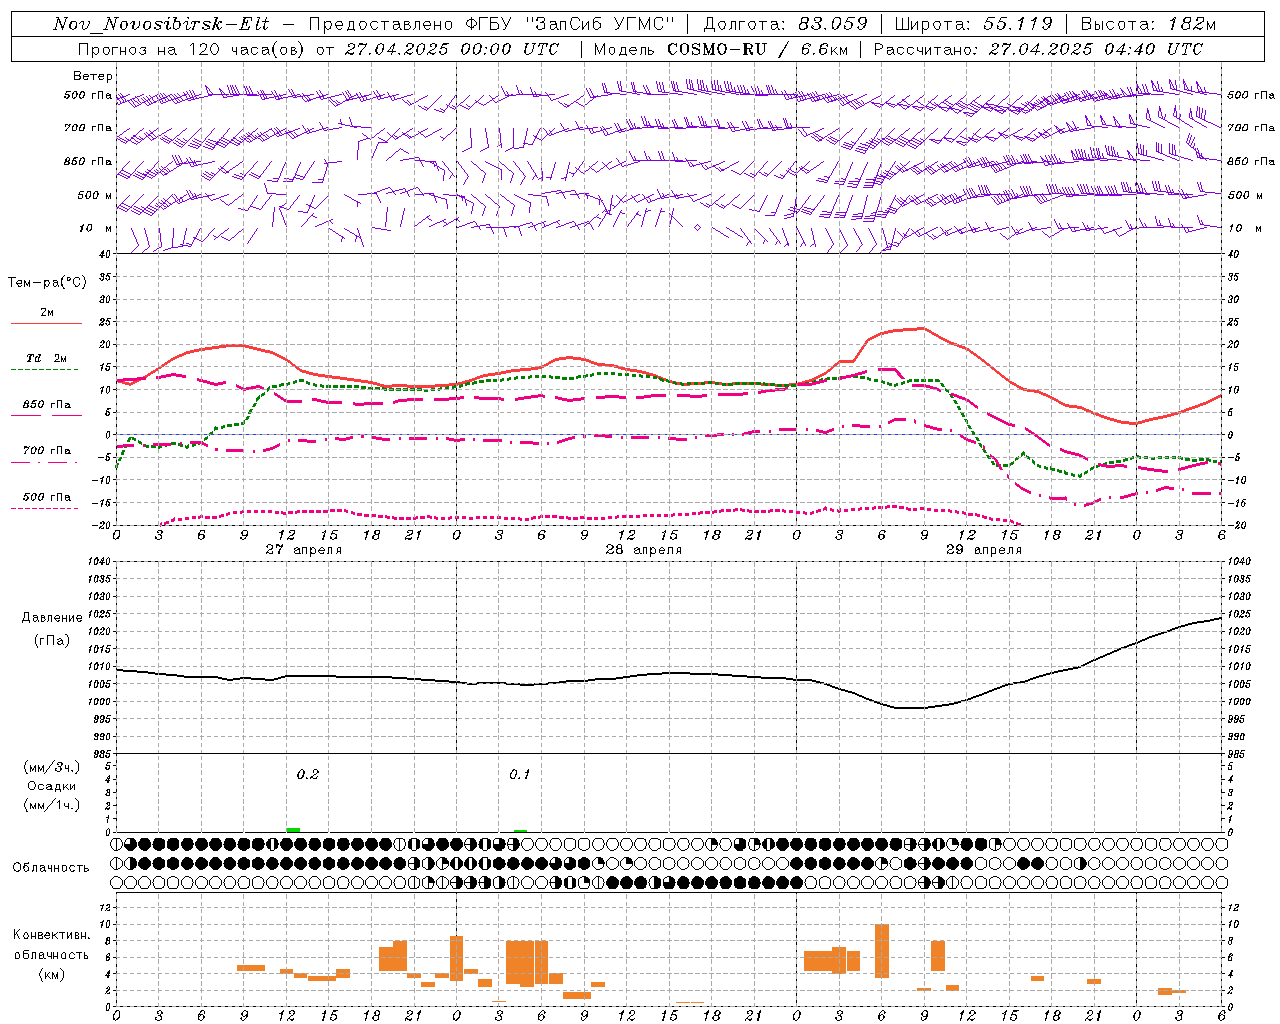Click the Td 2м dew point legend entry
Screen dimensions: 1280x1024
click(47, 358)
